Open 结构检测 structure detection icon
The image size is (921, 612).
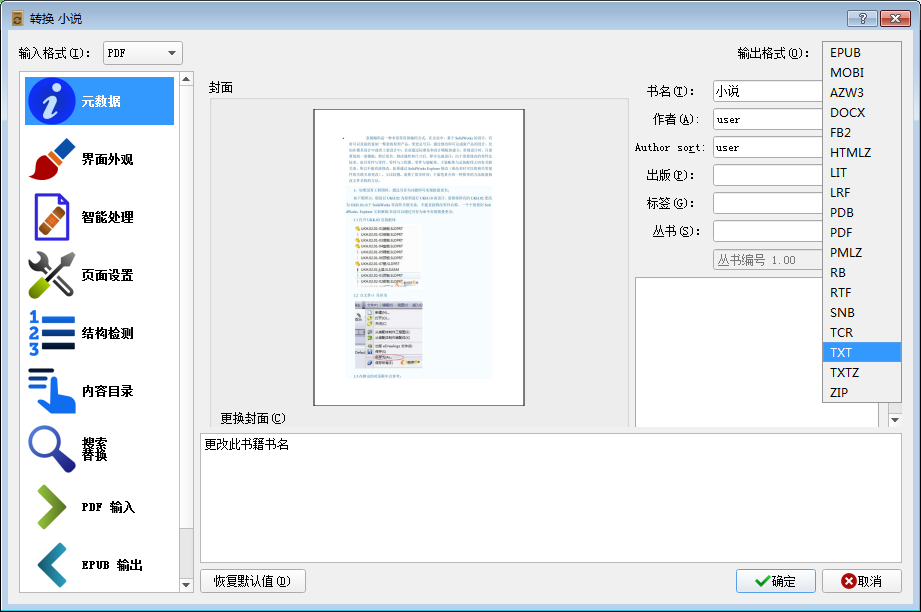52,333
